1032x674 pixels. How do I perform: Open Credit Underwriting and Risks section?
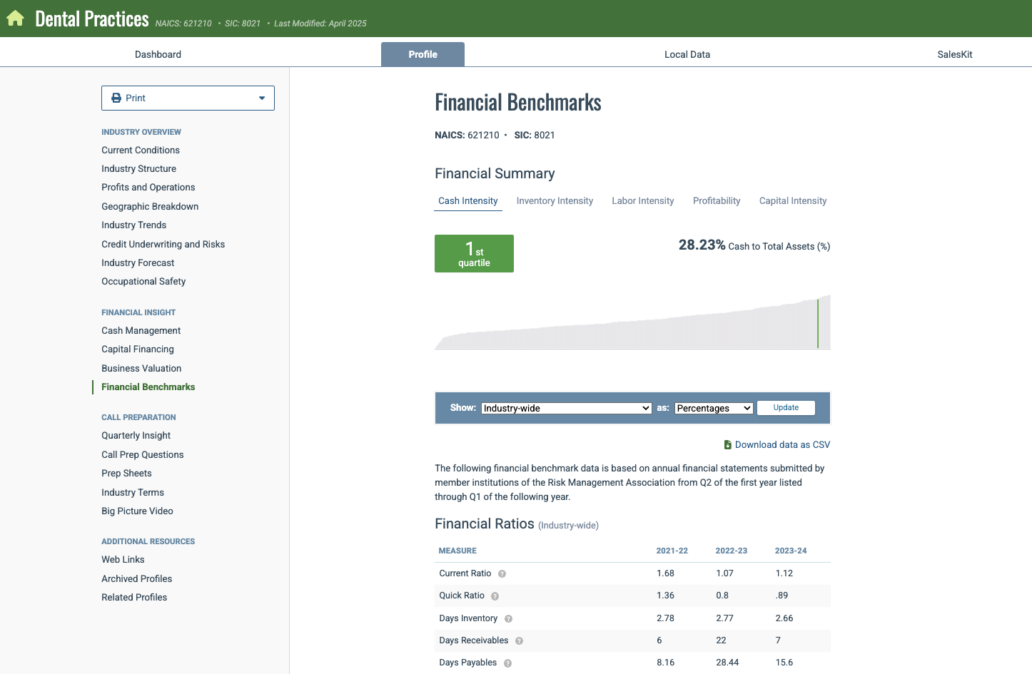coord(163,244)
